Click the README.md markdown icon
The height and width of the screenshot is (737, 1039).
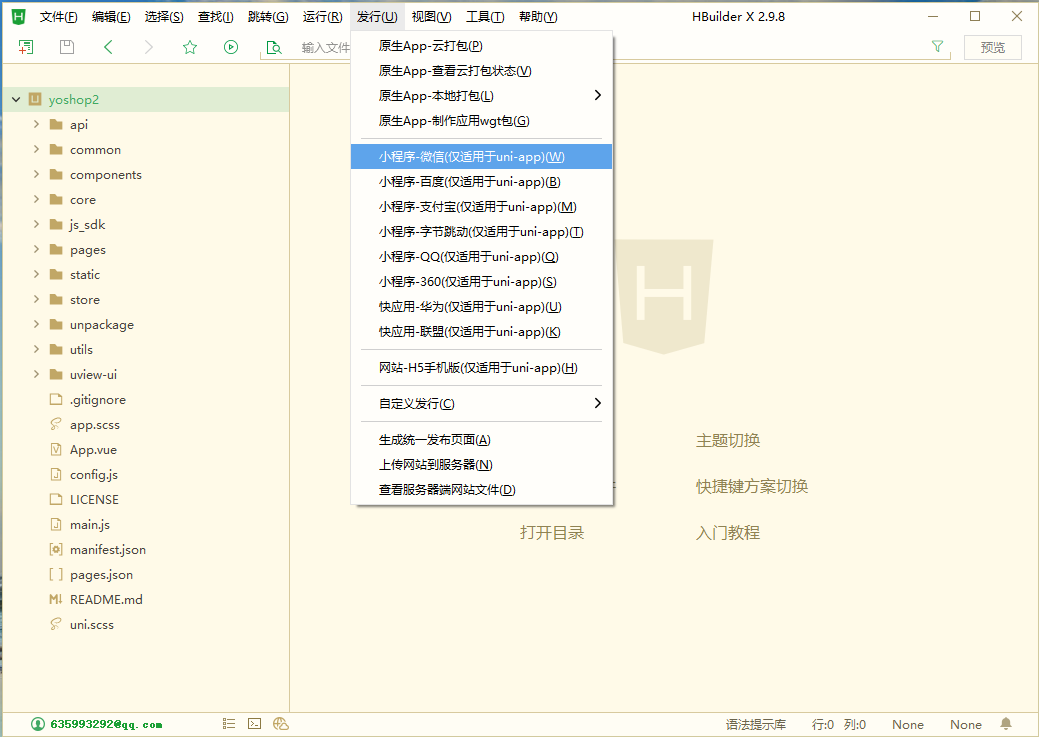click(x=56, y=600)
